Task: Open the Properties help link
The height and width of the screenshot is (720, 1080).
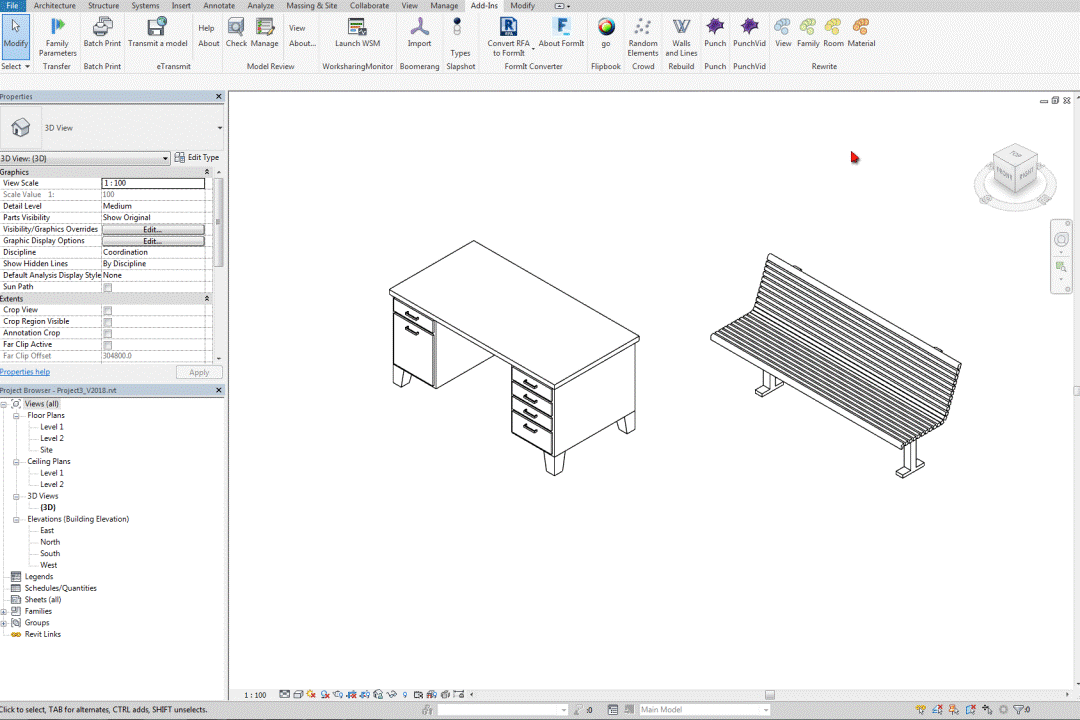Action: click(x=25, y=372)
